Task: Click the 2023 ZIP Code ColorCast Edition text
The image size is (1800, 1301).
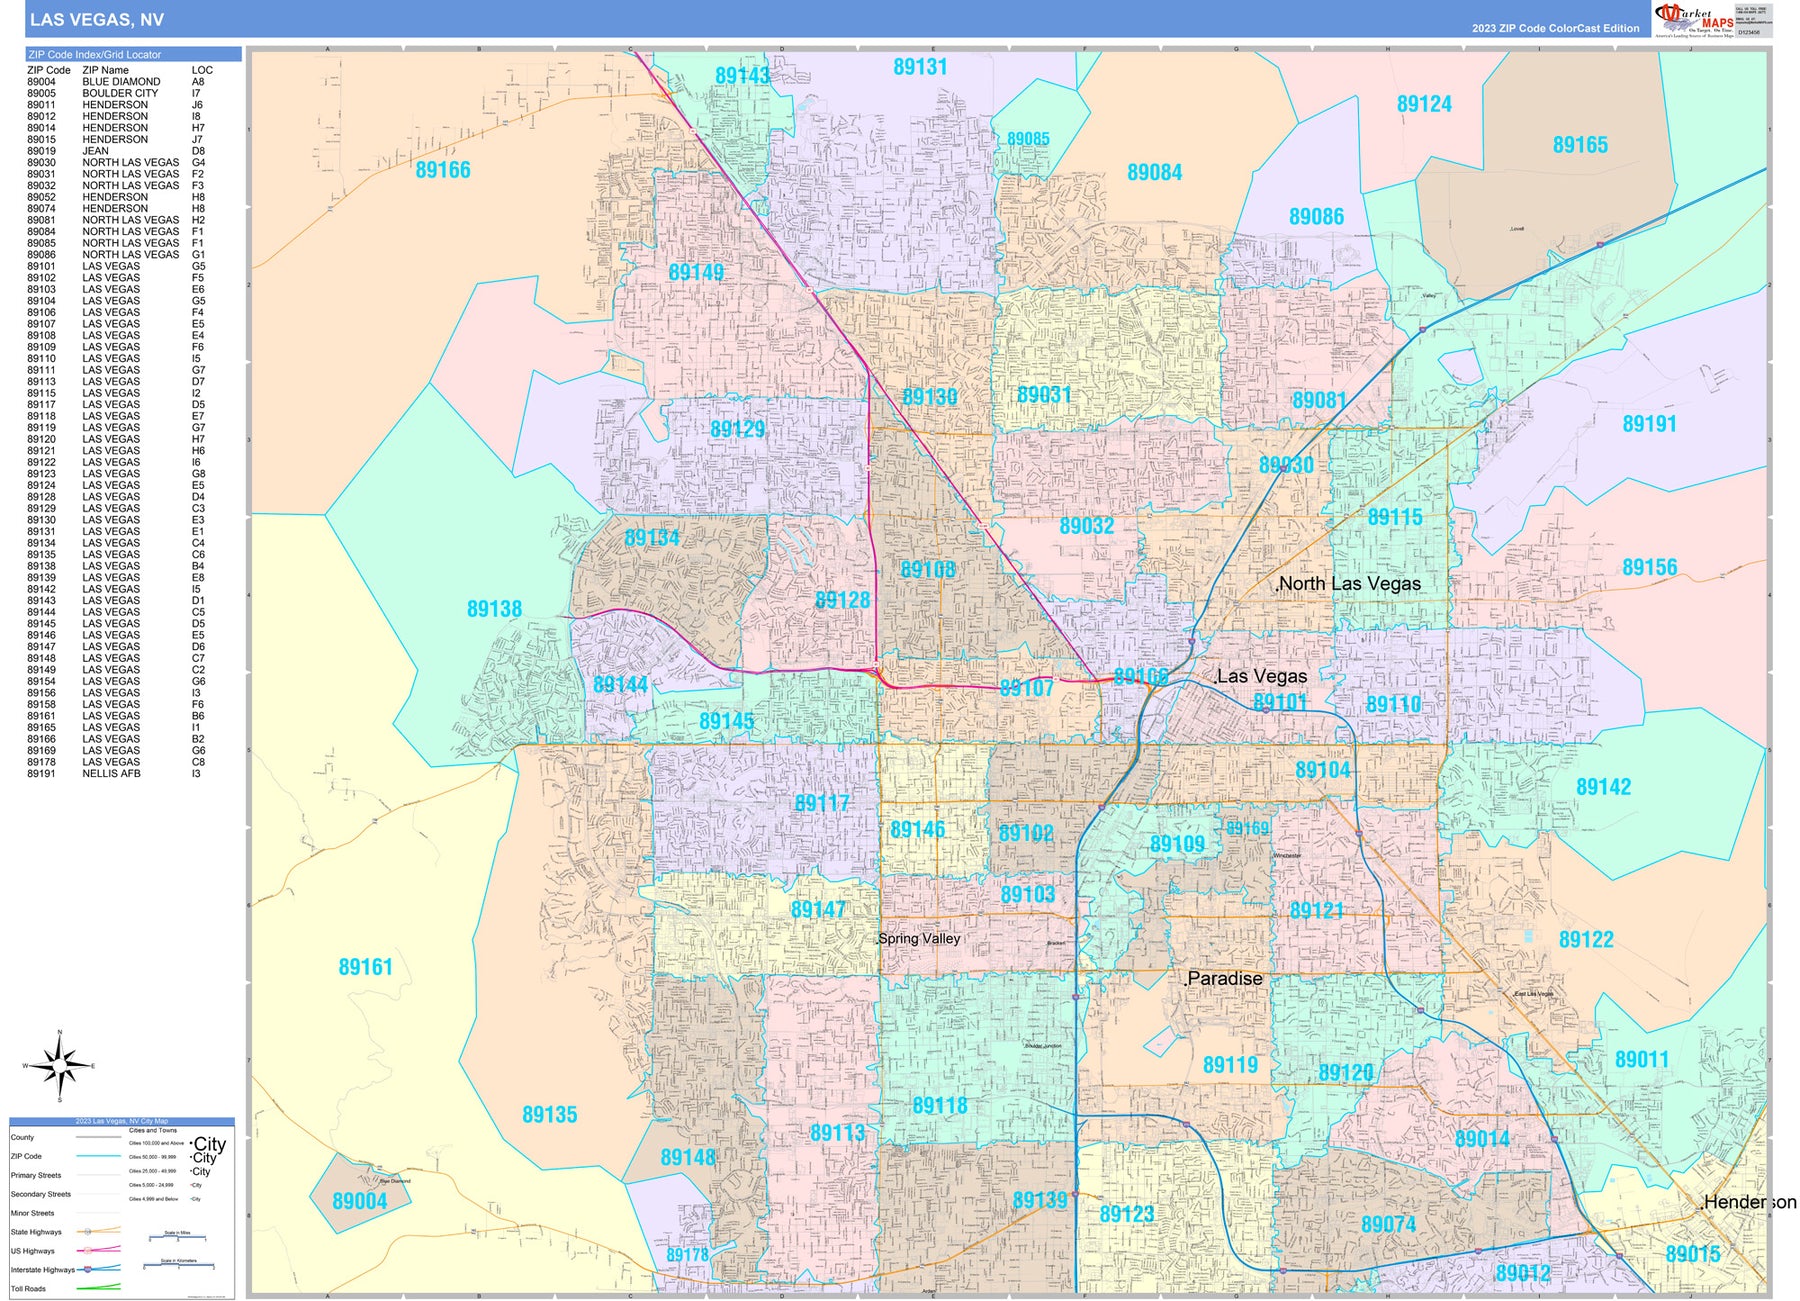Action: tap(1555, 28)
